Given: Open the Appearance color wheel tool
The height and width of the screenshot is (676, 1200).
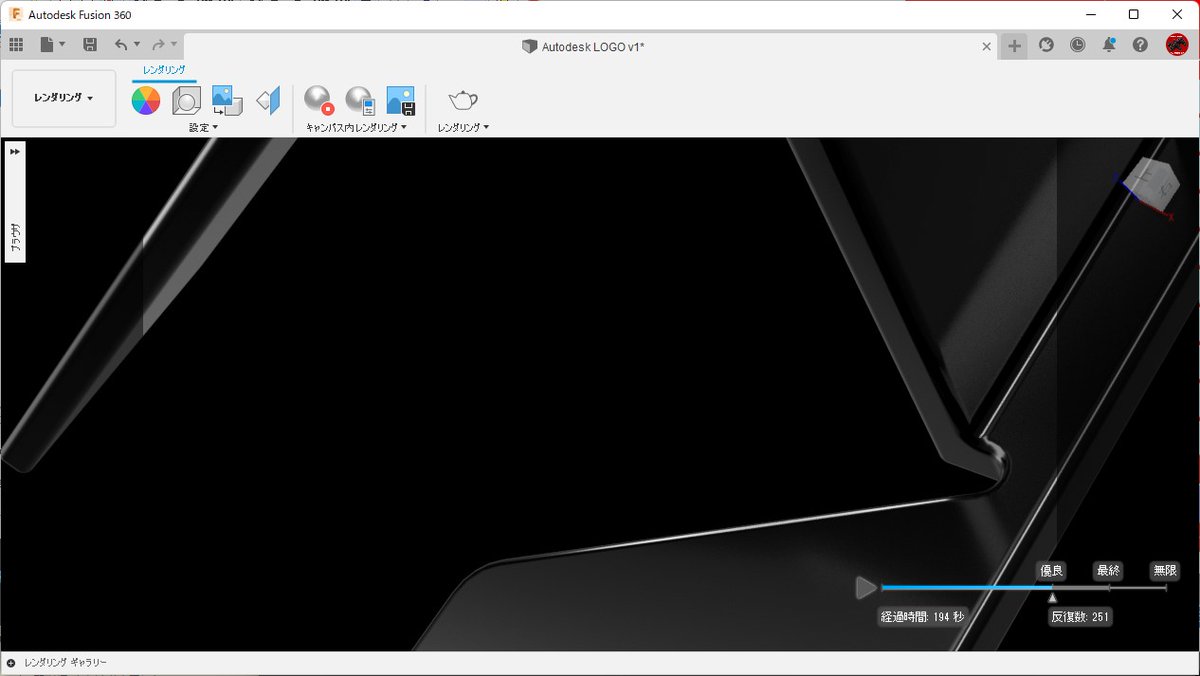Looking at the screenshot, I should [146, 100].
